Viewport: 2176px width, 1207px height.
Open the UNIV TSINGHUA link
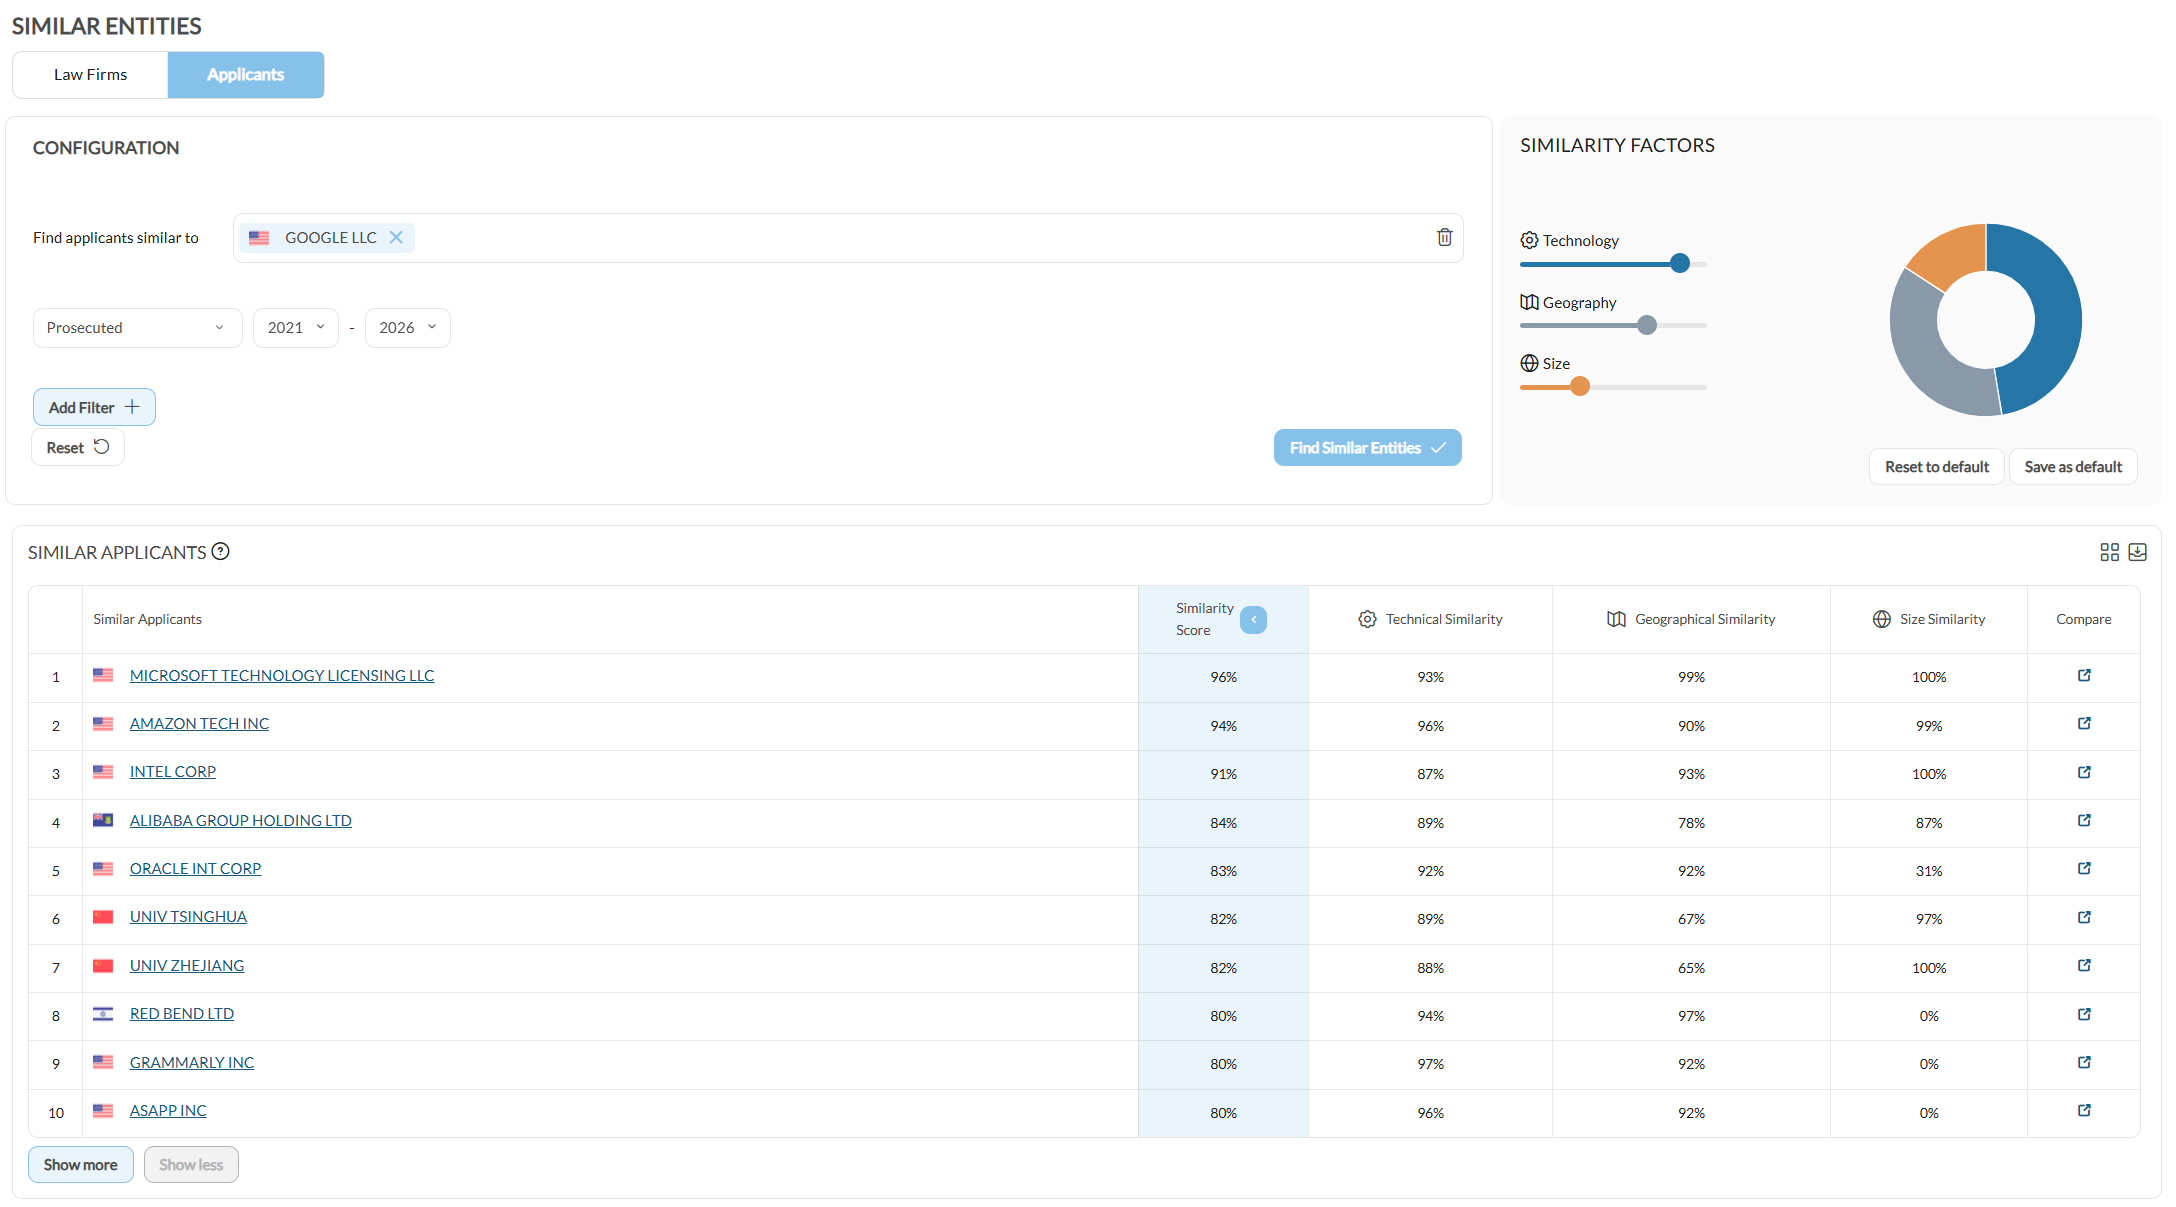pos(188,917)
